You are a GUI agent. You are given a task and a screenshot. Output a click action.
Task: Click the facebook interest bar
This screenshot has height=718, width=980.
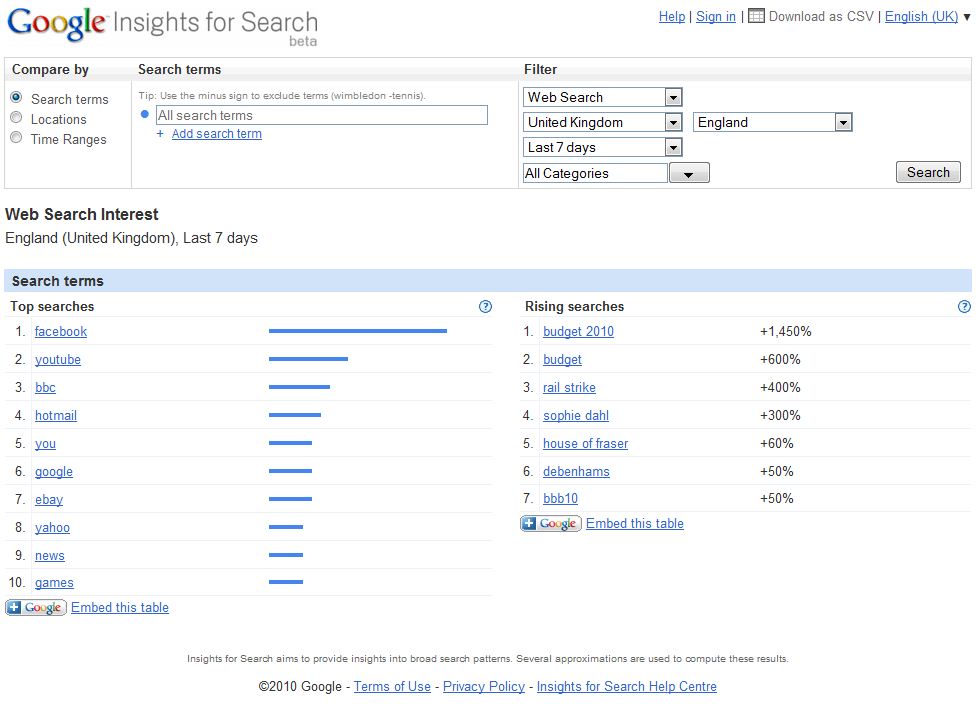pyautogui.click(x=358, y=331)
